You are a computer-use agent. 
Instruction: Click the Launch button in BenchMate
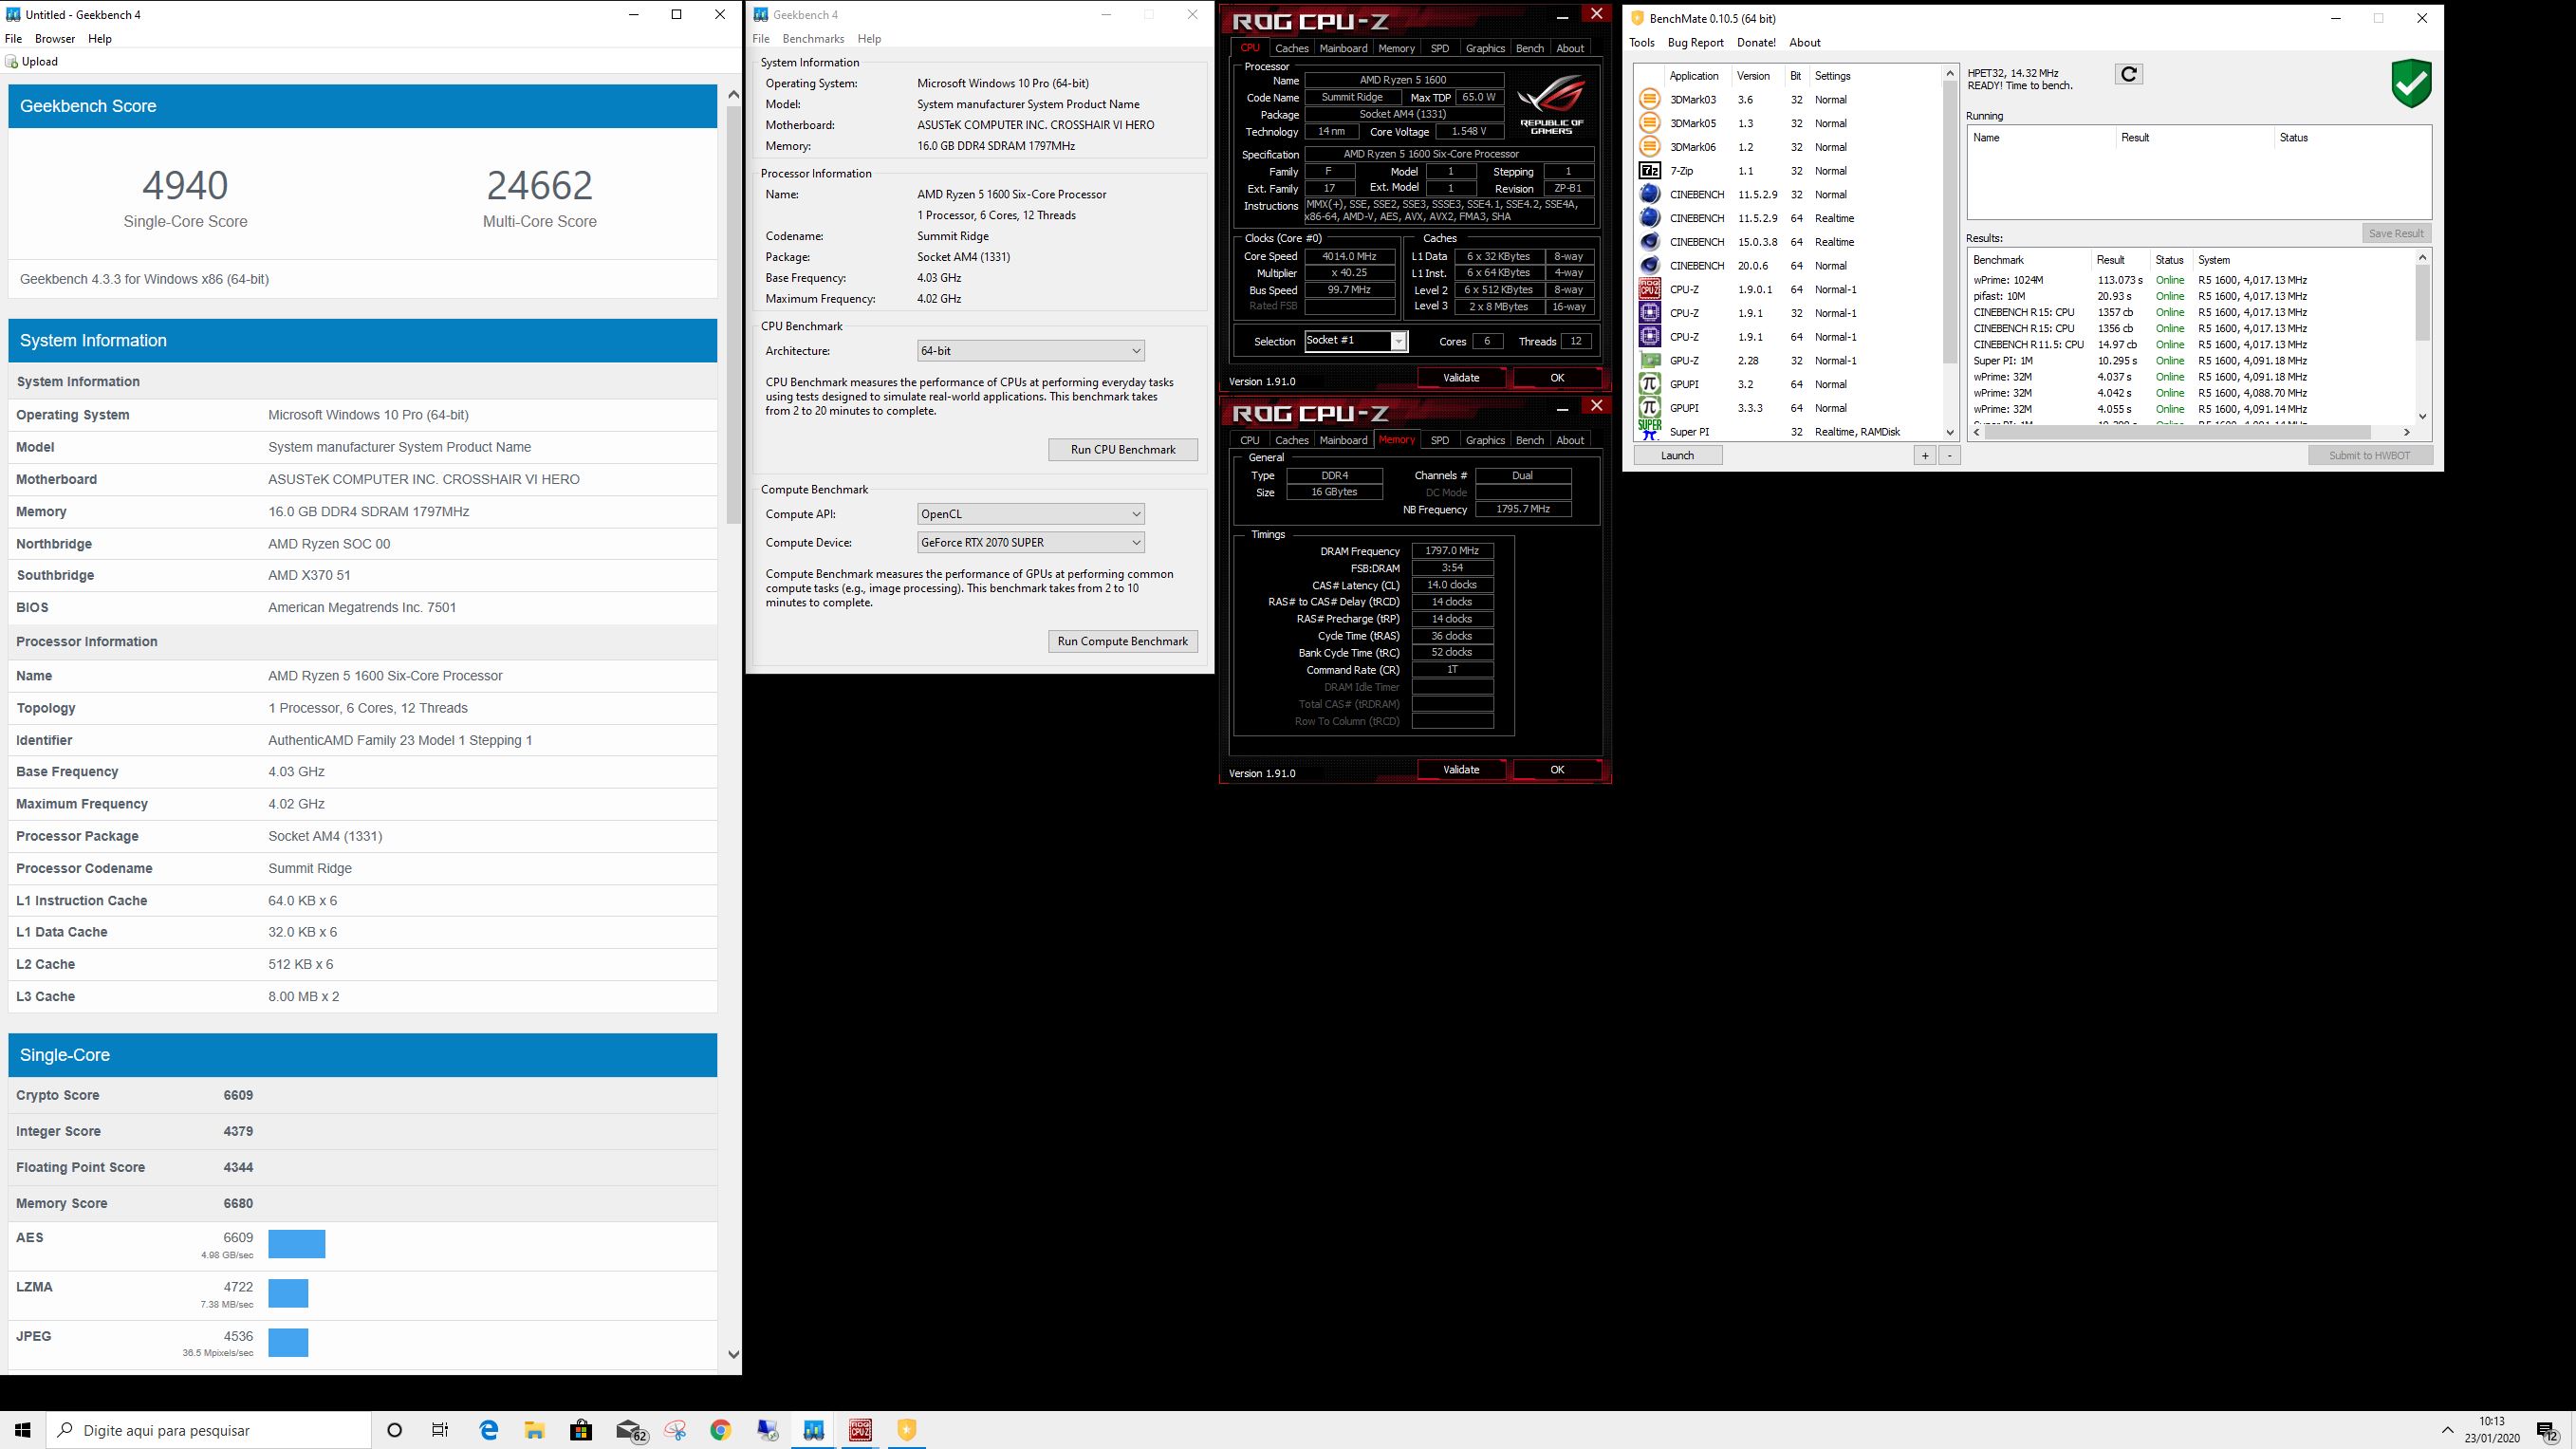[x=1677, y=455]
